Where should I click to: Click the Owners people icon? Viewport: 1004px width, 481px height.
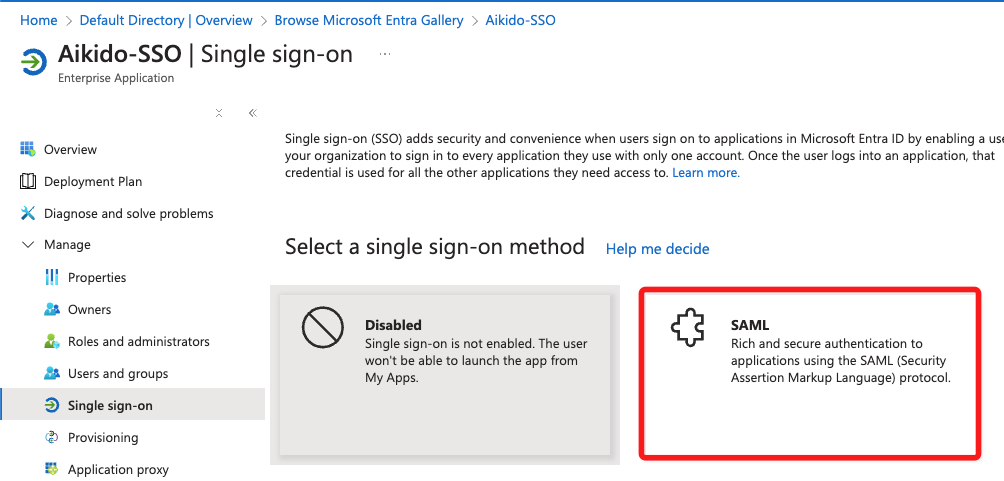52,309
